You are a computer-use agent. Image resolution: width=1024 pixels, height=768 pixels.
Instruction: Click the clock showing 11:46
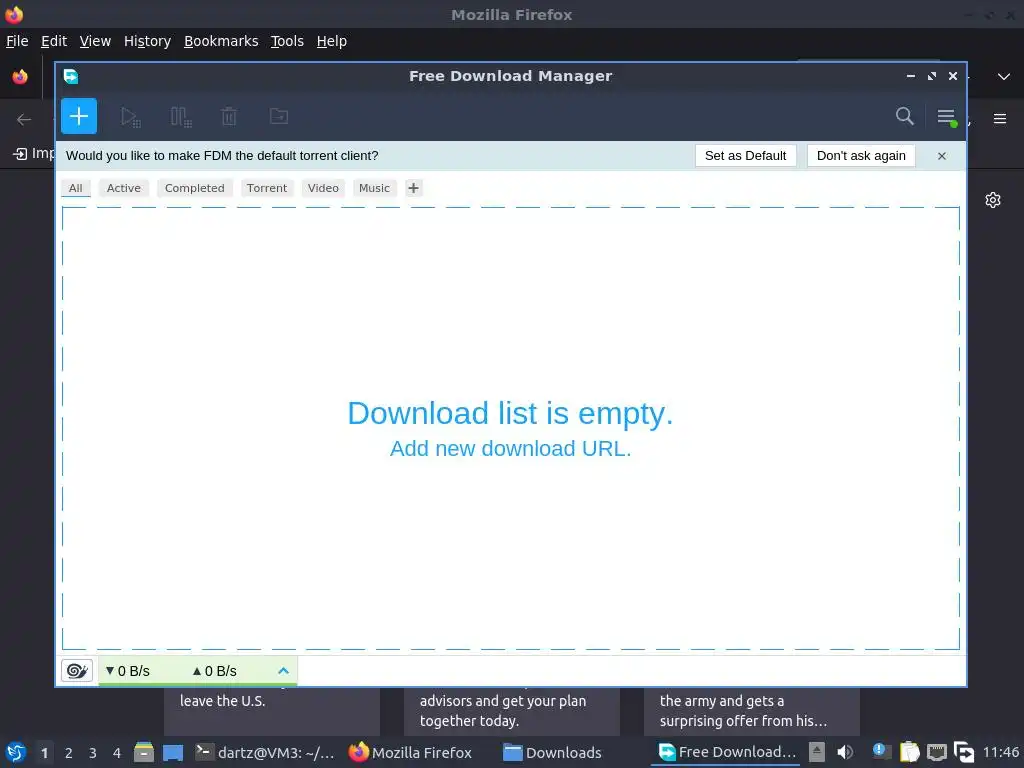click(1001, 752)
